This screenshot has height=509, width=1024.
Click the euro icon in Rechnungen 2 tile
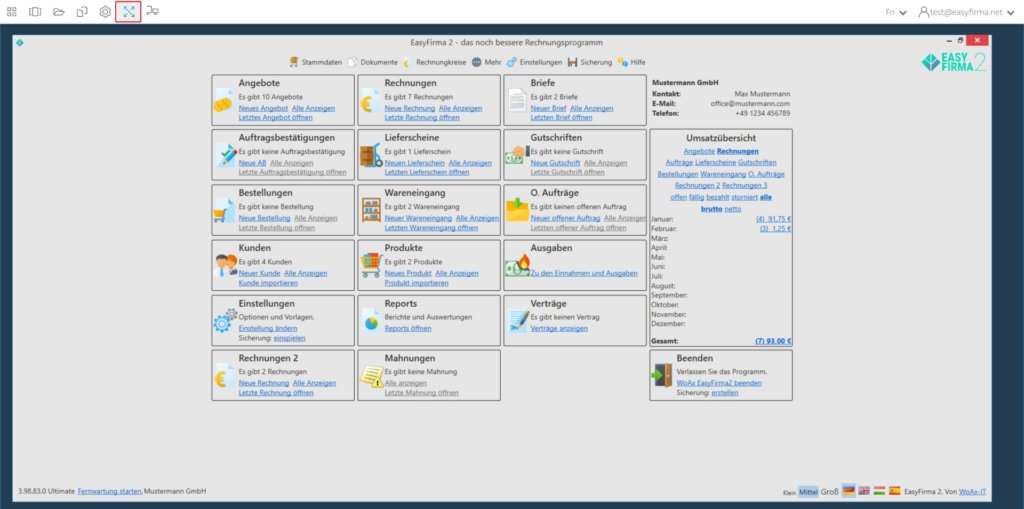[x=222, y=378]
